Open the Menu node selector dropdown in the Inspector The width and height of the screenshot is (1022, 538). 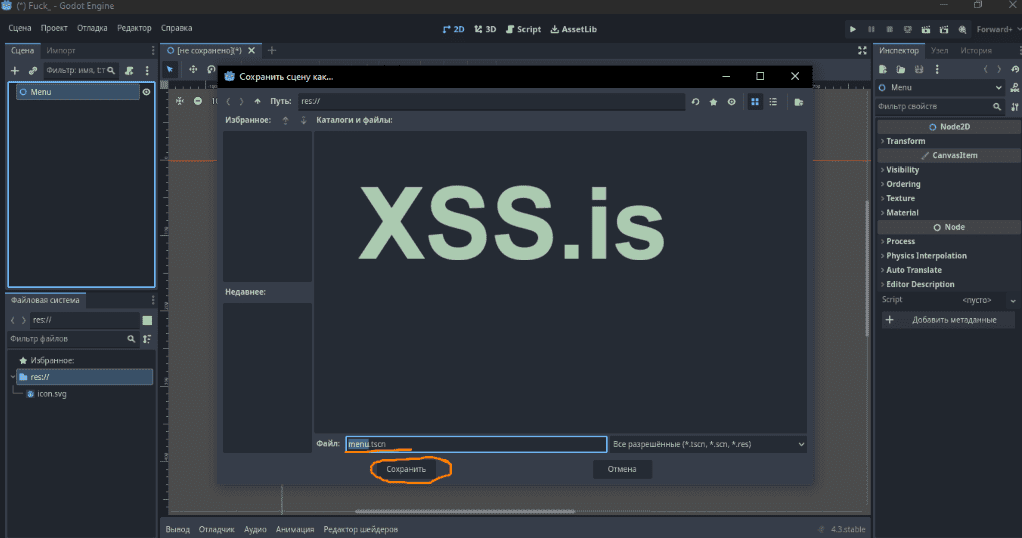point(940,87)
